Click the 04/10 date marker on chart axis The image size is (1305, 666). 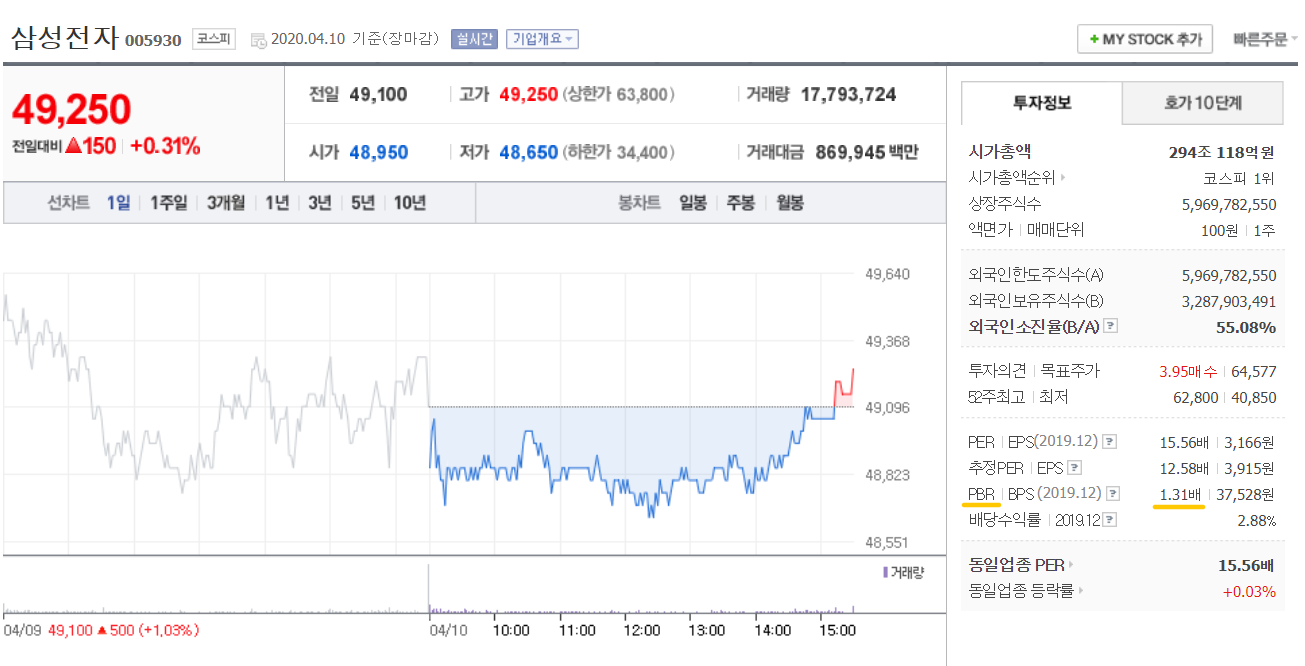point(447,631)
